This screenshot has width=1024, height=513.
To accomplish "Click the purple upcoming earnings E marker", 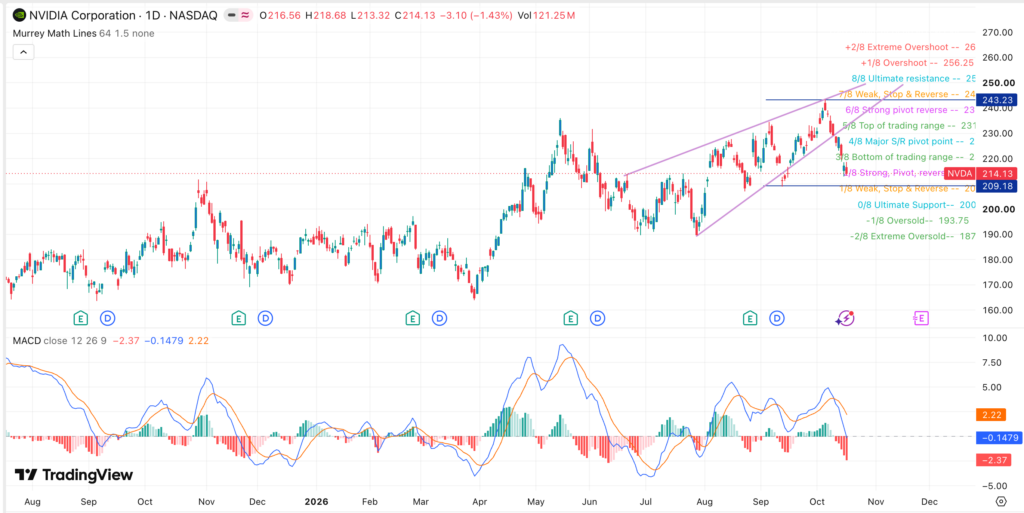I will pyautogui.click(x=920, y=319).
